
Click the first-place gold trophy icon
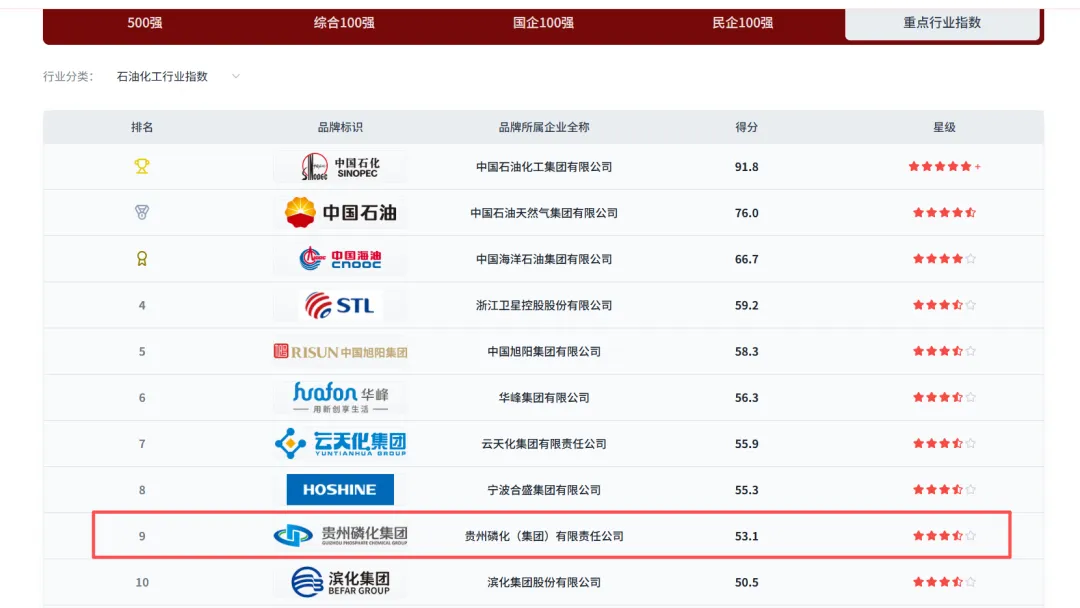pyautogui.click(x=142, y=166)
